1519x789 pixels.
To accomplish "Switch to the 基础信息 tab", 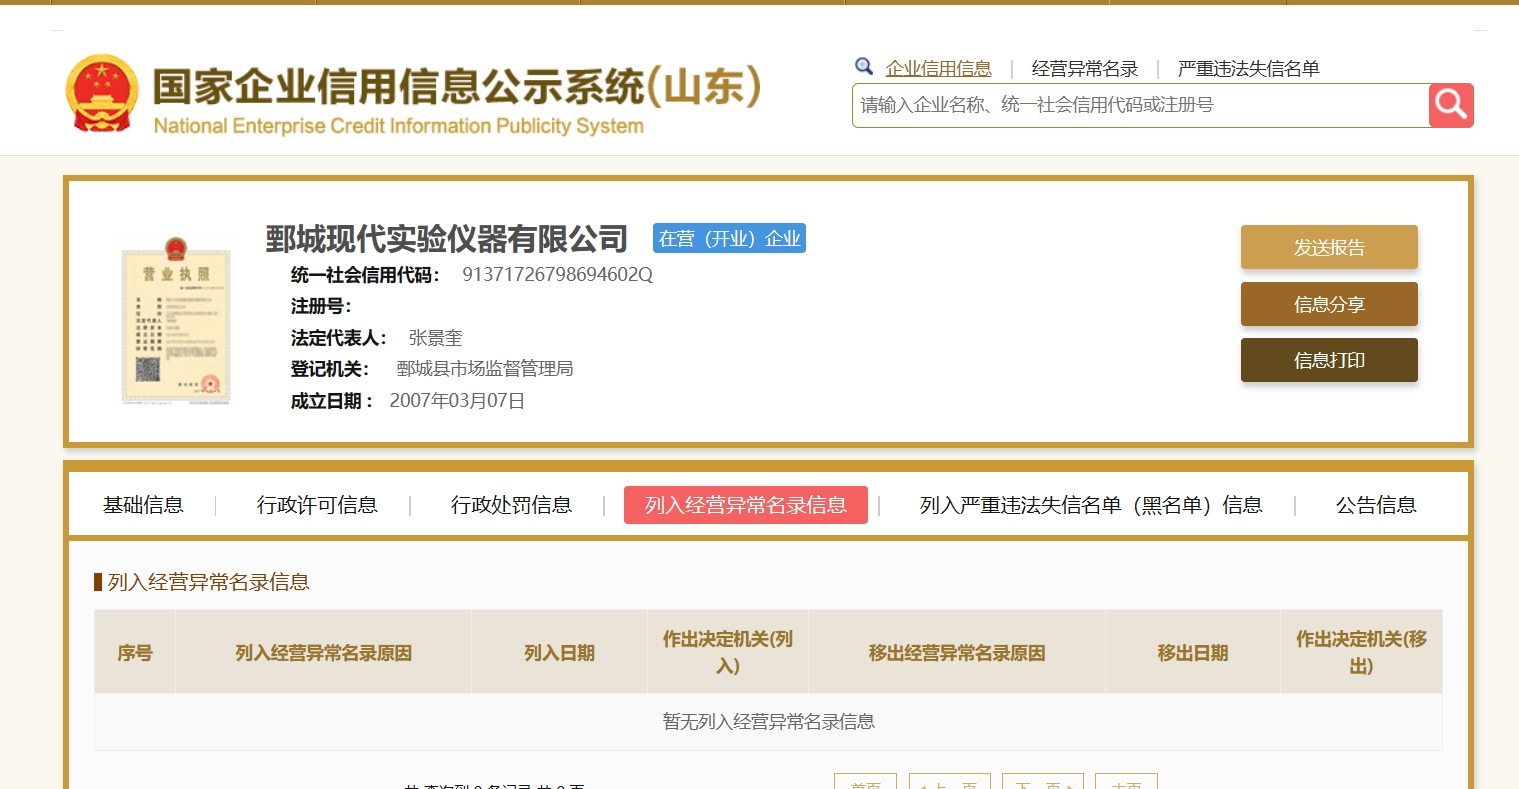I will pos(143,505).
